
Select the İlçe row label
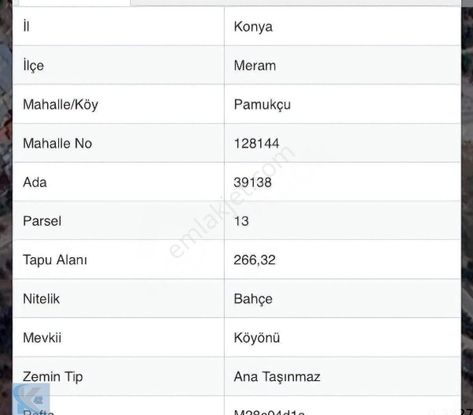[x=33, y=65]
